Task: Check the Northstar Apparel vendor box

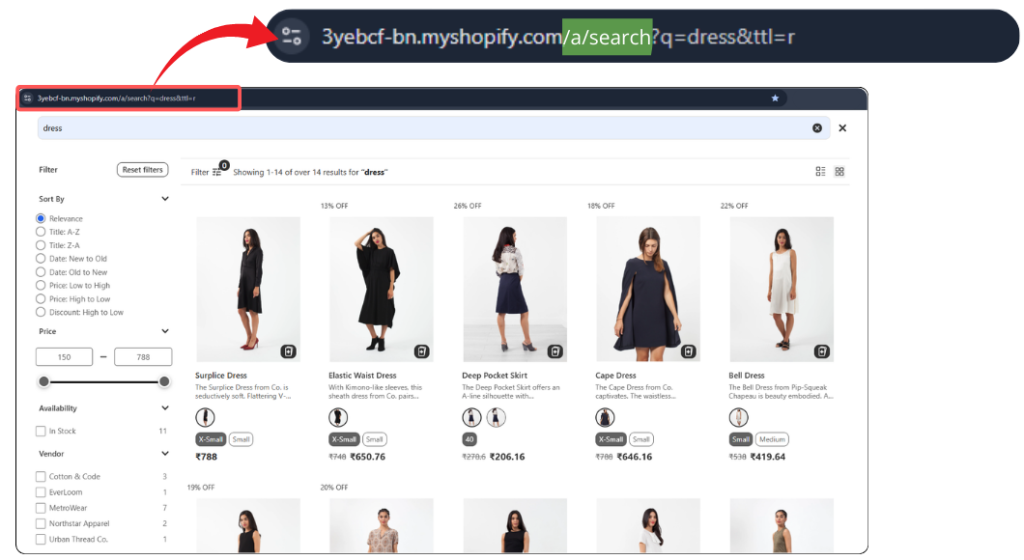Action: pos(40,523)
